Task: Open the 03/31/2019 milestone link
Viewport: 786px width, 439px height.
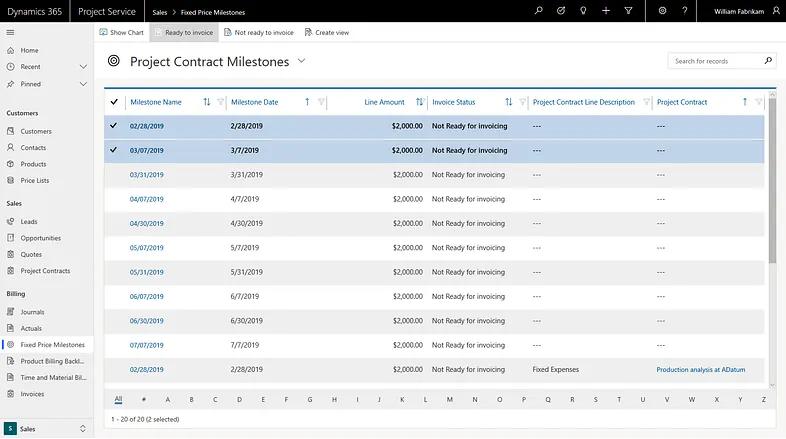Action: 147,174
